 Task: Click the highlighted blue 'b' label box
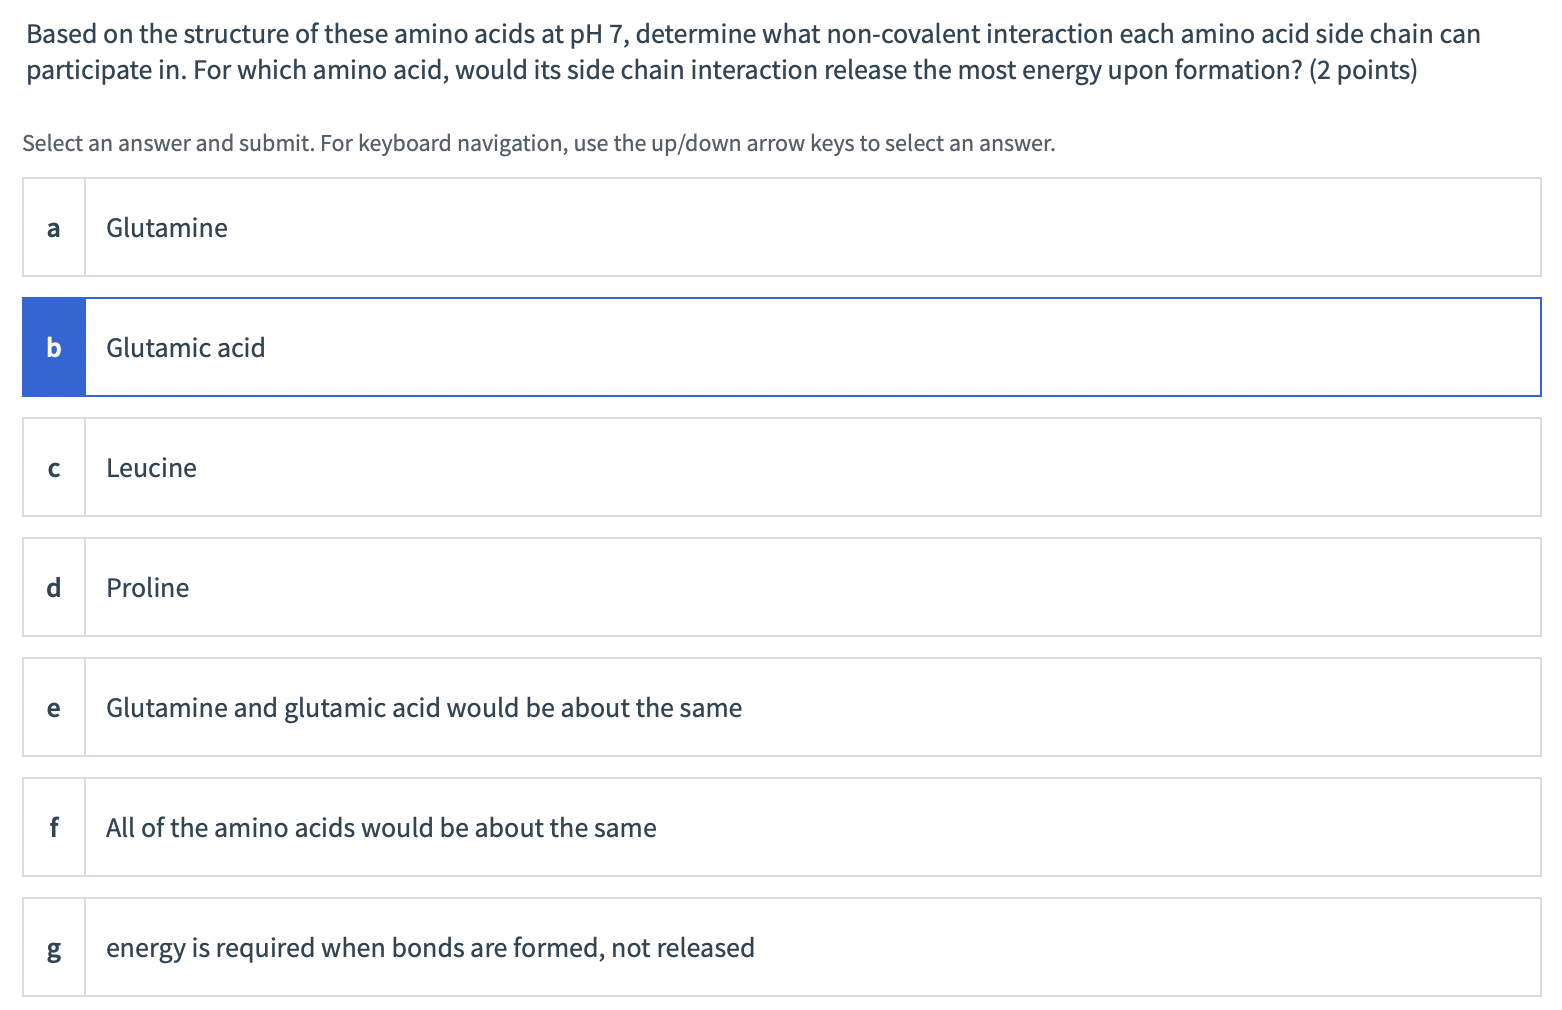pos(53,347)
